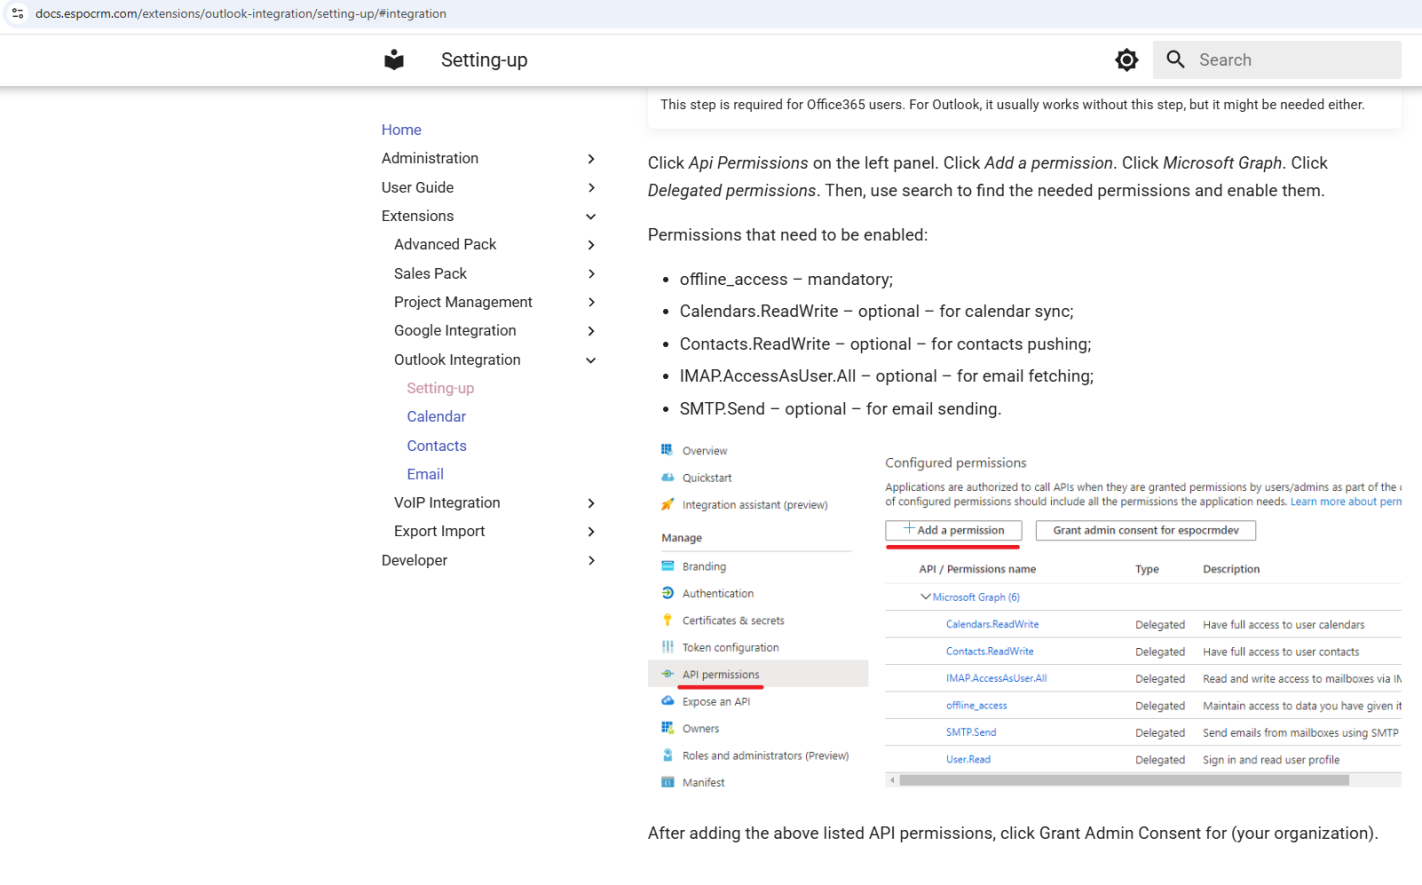Open the Extensions section label
Viewport: 1422px width, 885px height.
pos(417,216)
